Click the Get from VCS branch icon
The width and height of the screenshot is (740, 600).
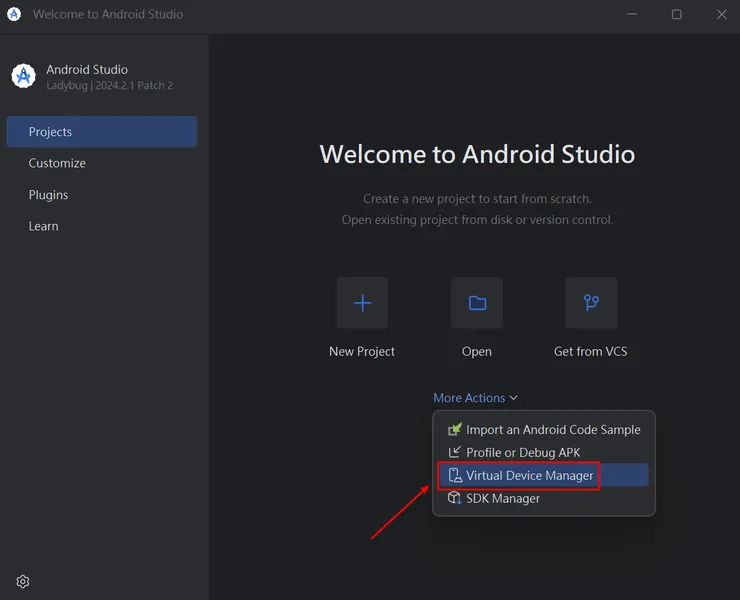[x=591, y=303]
